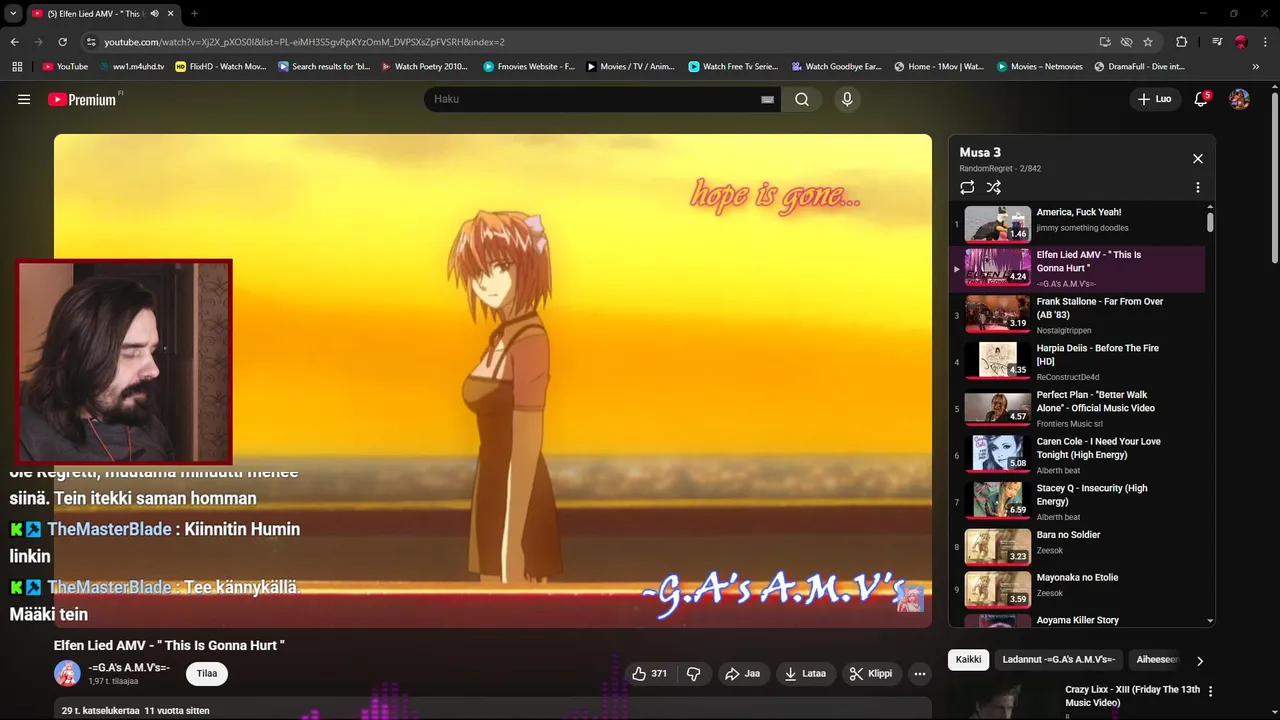The width and height of the screenshot is (1280, 720).
Task: Share the video with Jaa button
Action: coord(742,674)
